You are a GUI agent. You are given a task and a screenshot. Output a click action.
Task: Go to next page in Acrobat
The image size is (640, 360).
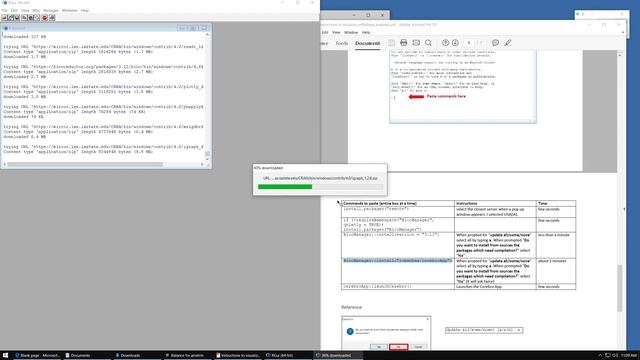[x=455, y=42]
